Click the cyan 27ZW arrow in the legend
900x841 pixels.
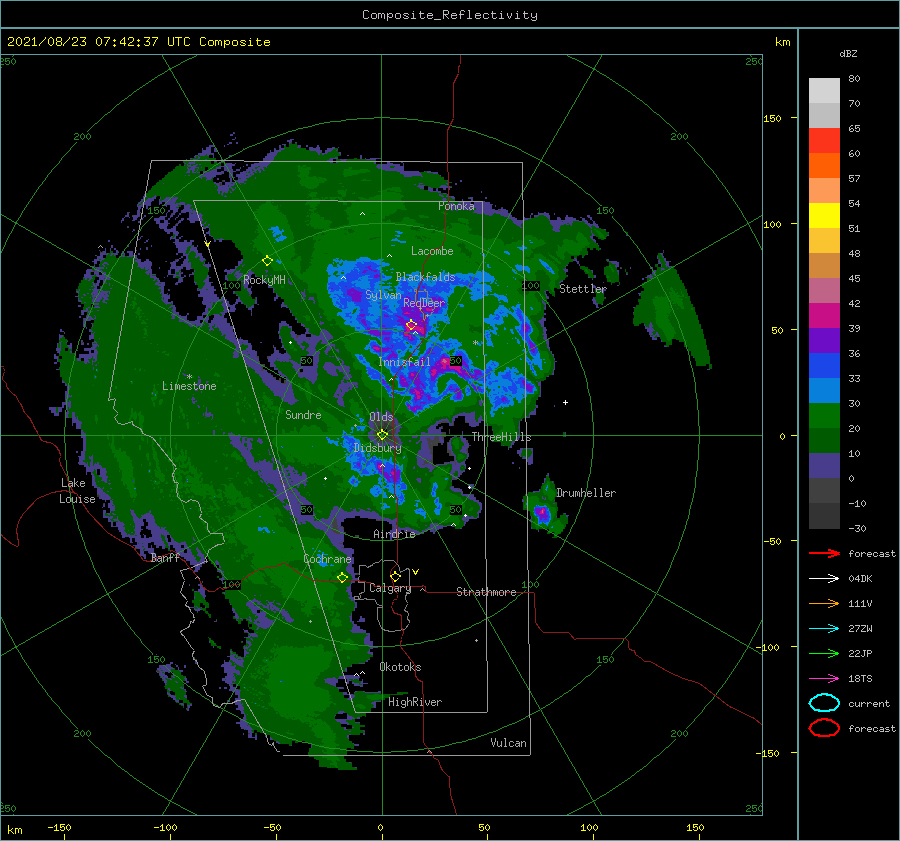[824, 629]
